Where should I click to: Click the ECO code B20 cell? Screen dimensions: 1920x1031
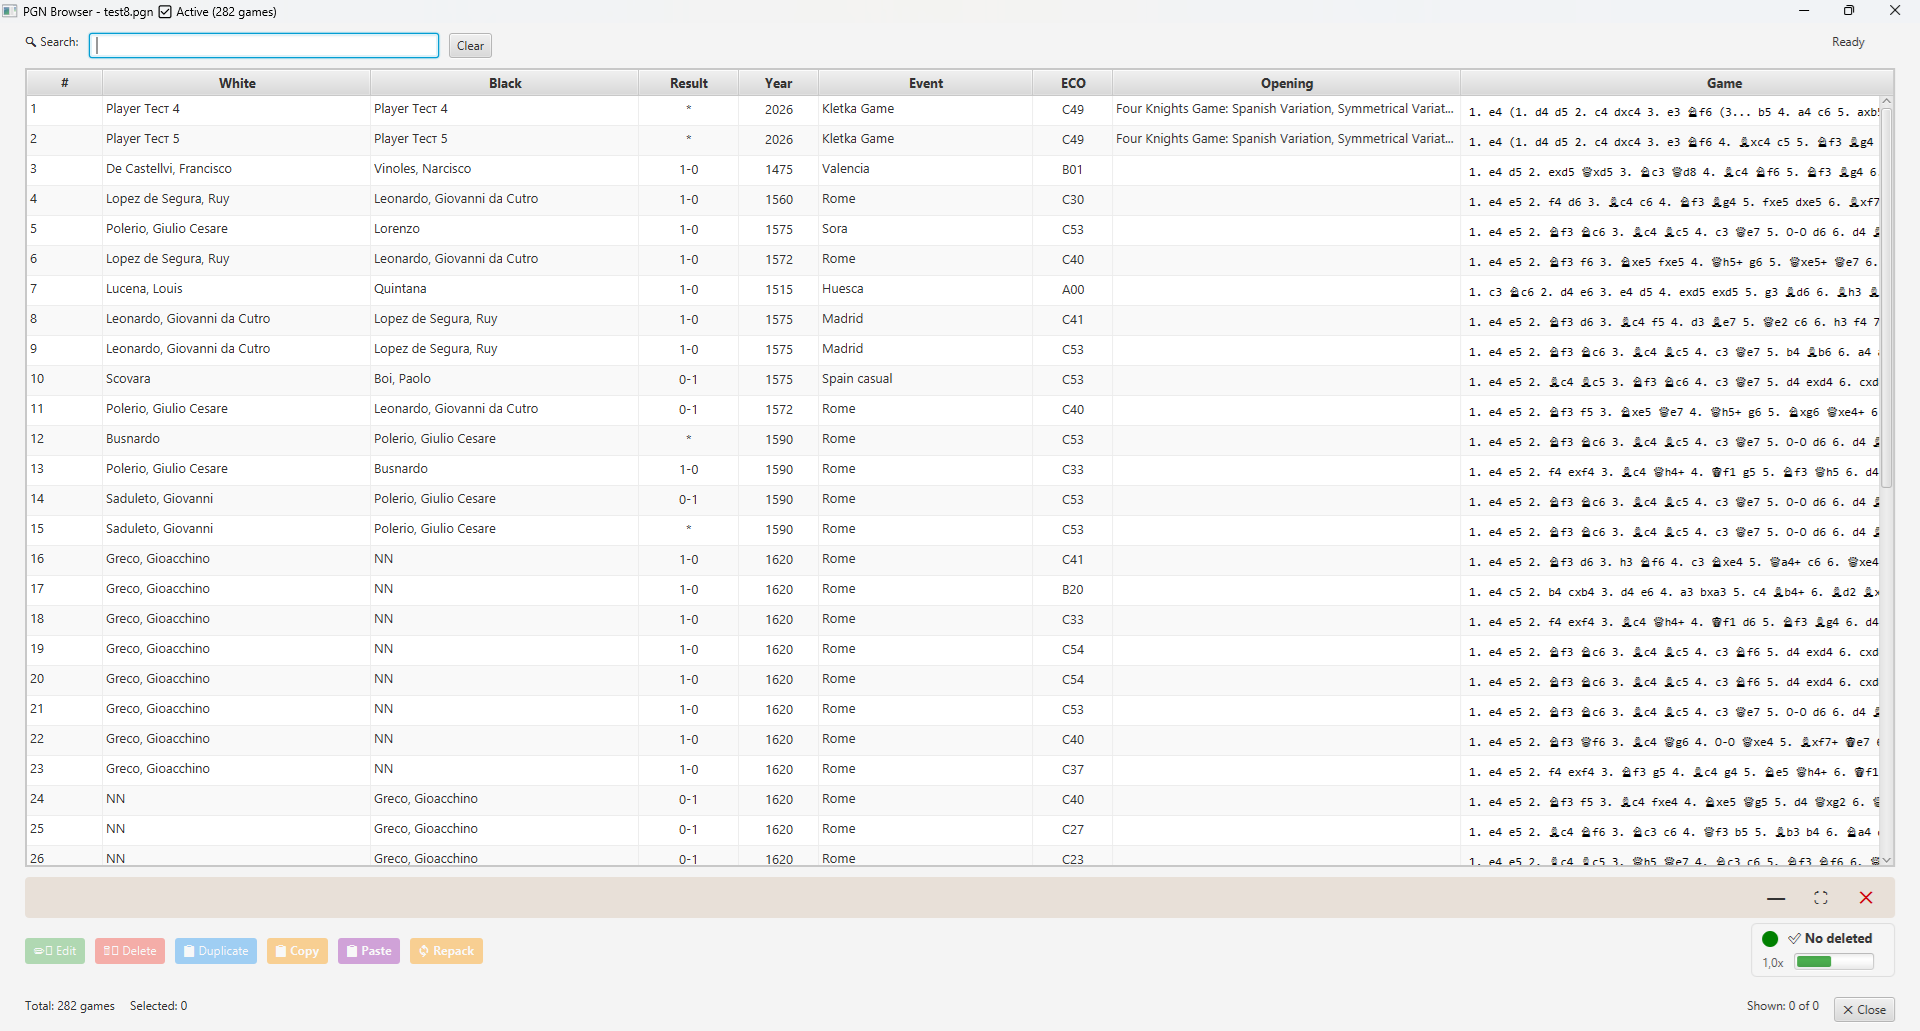[1073, 589]
